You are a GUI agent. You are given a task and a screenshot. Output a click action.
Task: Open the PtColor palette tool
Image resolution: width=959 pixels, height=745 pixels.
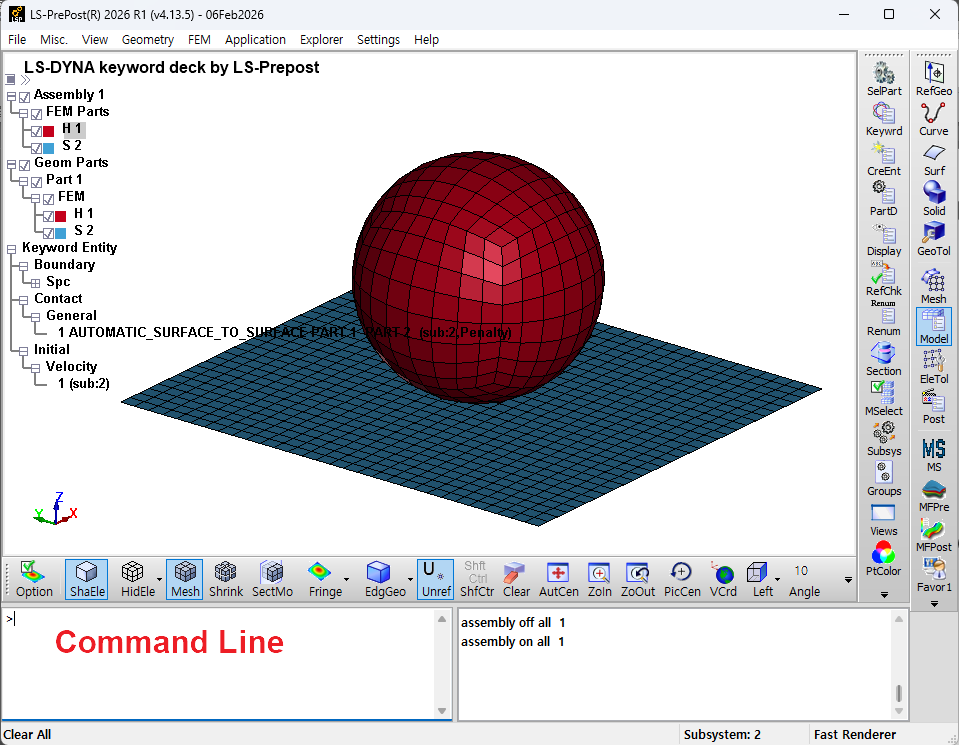click(883, 559)
